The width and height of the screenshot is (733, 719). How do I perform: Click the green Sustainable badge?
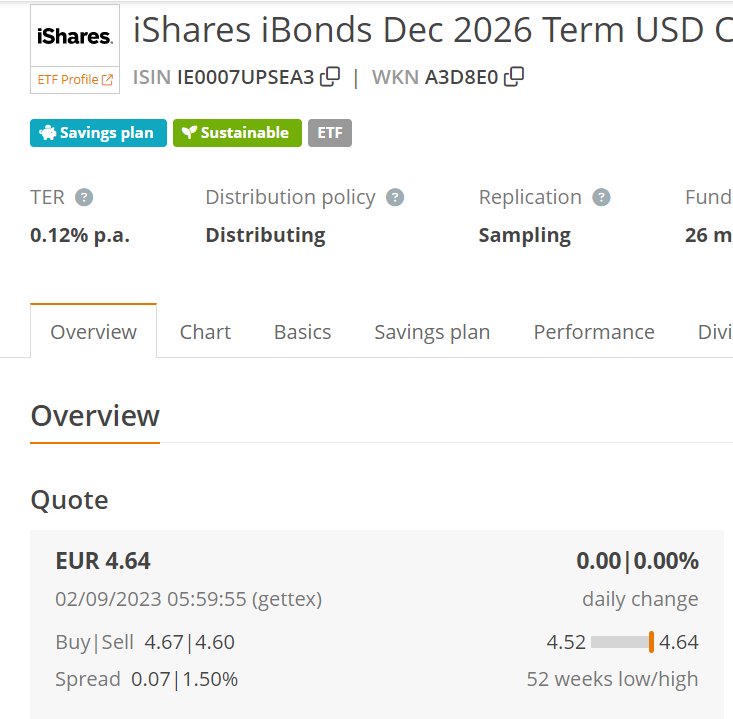coord(237,133)
